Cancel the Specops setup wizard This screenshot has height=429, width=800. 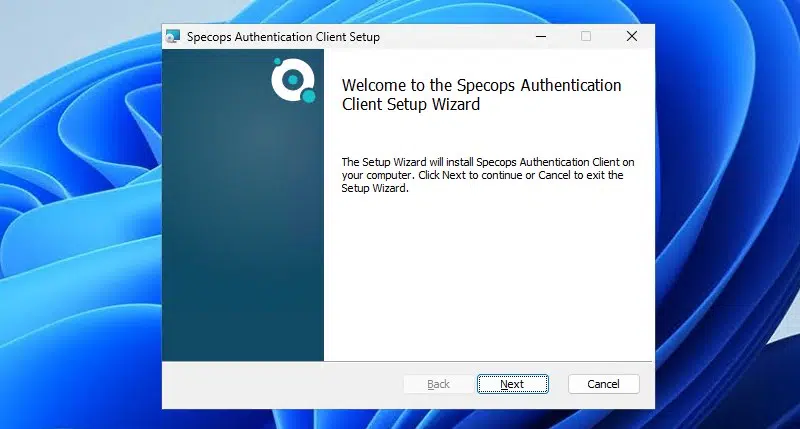[604, 384]
